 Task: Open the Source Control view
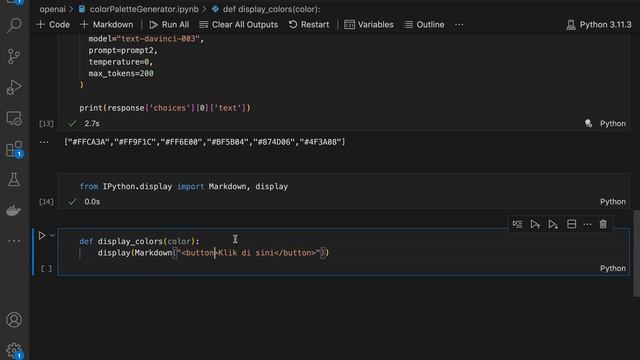click(14, 56)
